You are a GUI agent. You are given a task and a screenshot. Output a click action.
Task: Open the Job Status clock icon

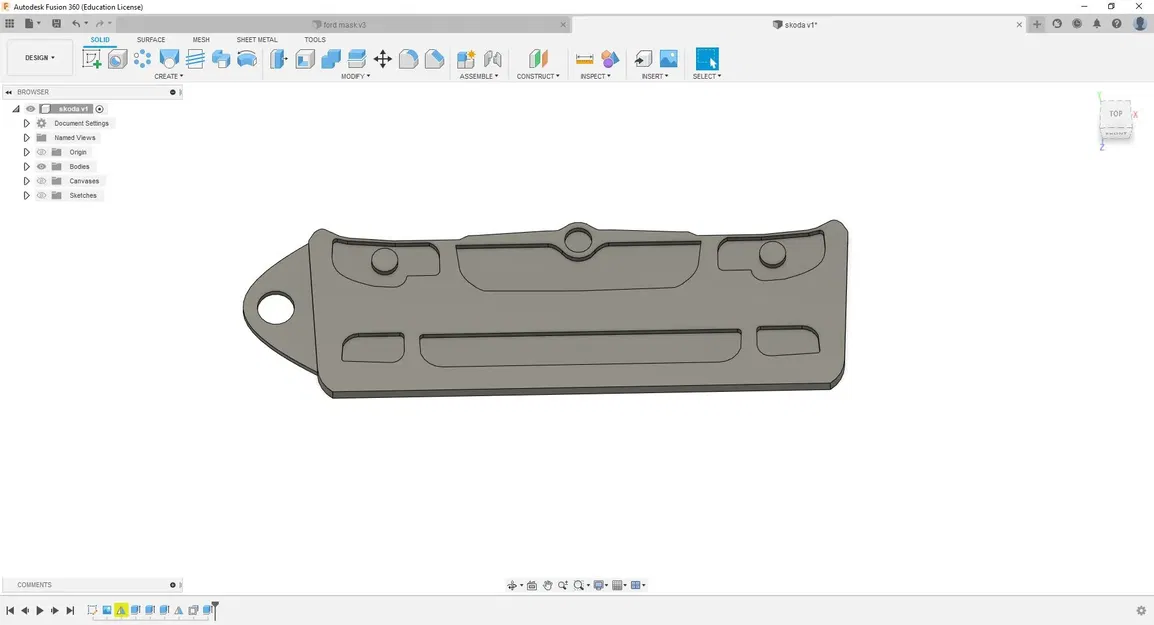click(1077, 24)
